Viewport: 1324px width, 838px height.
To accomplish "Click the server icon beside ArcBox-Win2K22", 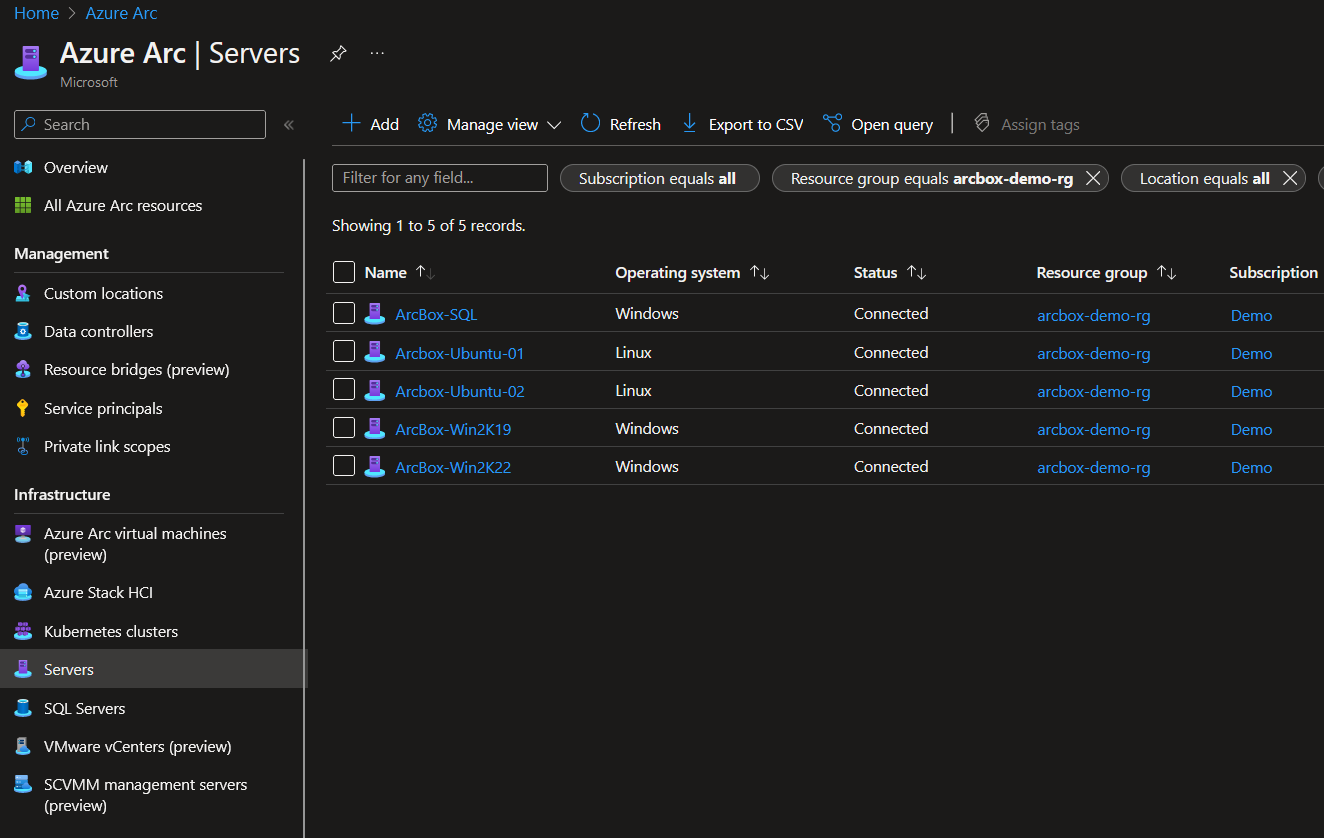I will (375, 467).
